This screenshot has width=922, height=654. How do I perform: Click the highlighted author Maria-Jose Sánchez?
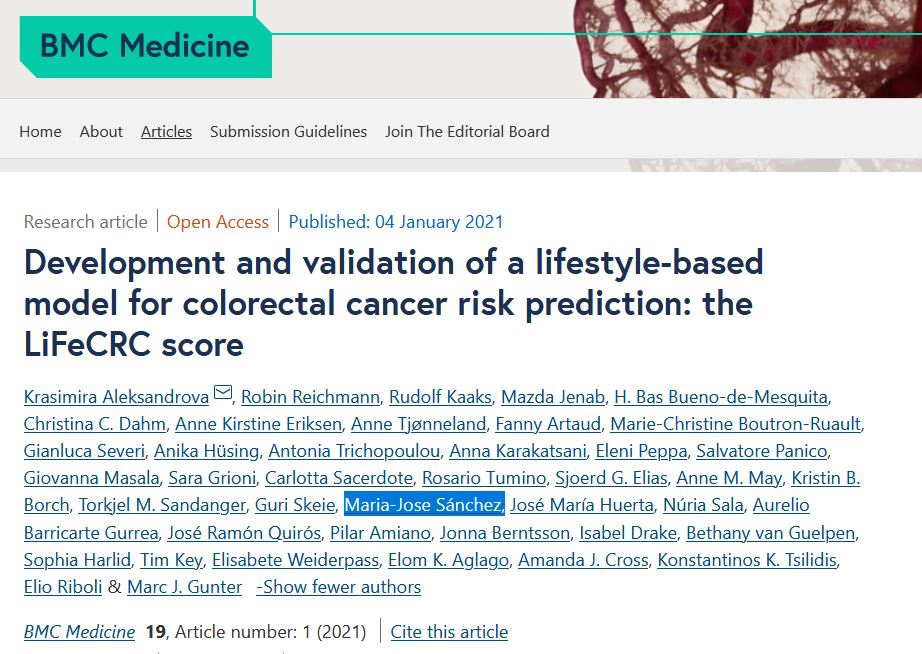coord(424,505)
